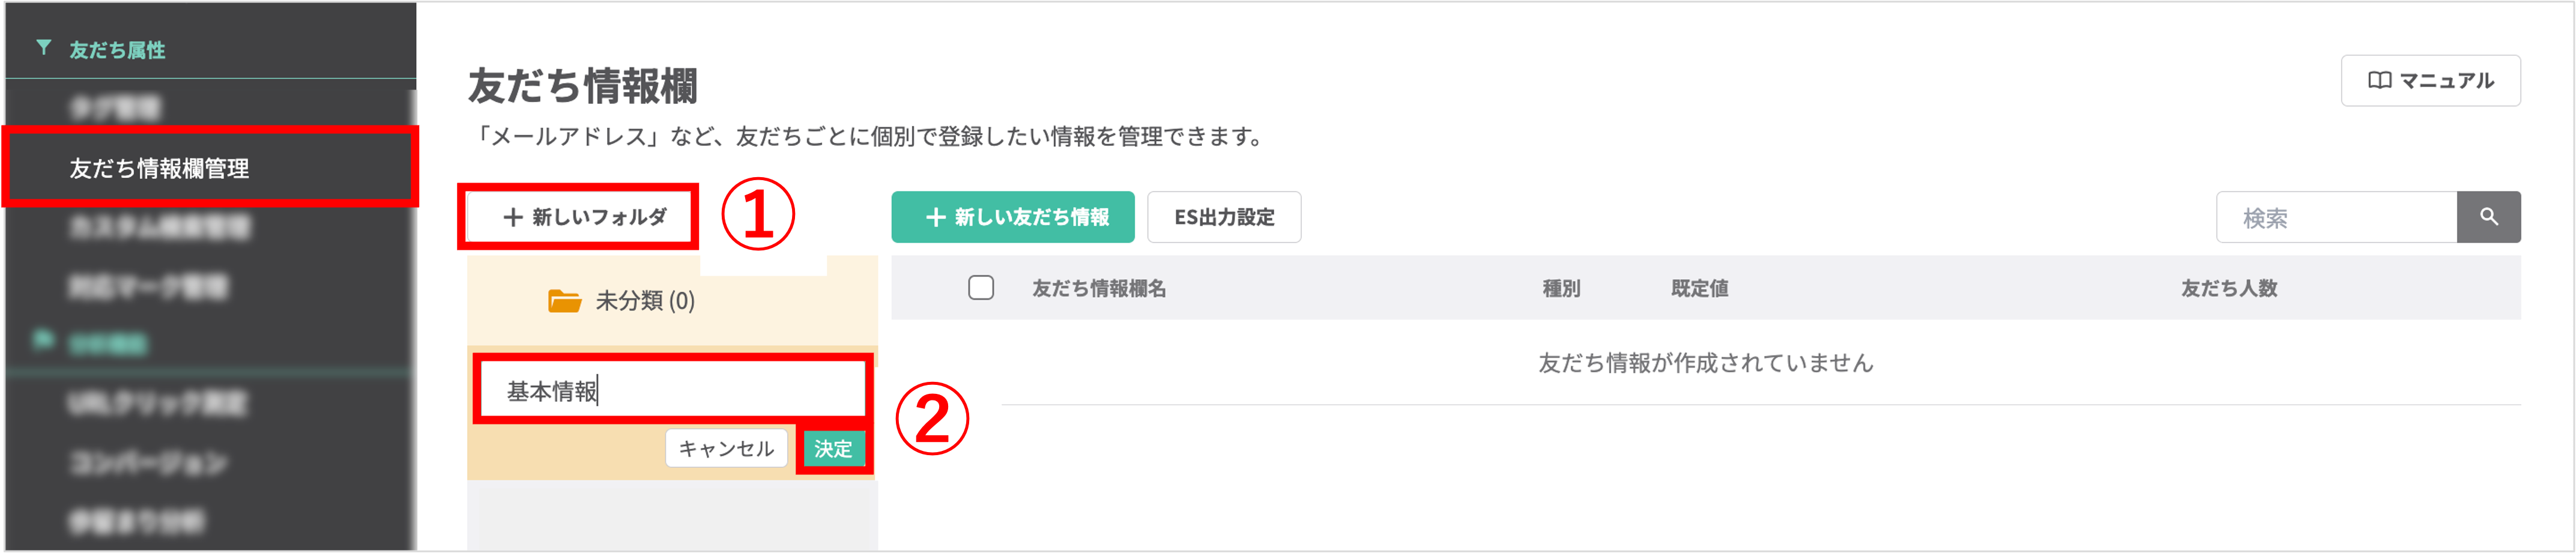
Task: Focus the folder name field with 基本情報
Action: (x=670, y=390)
